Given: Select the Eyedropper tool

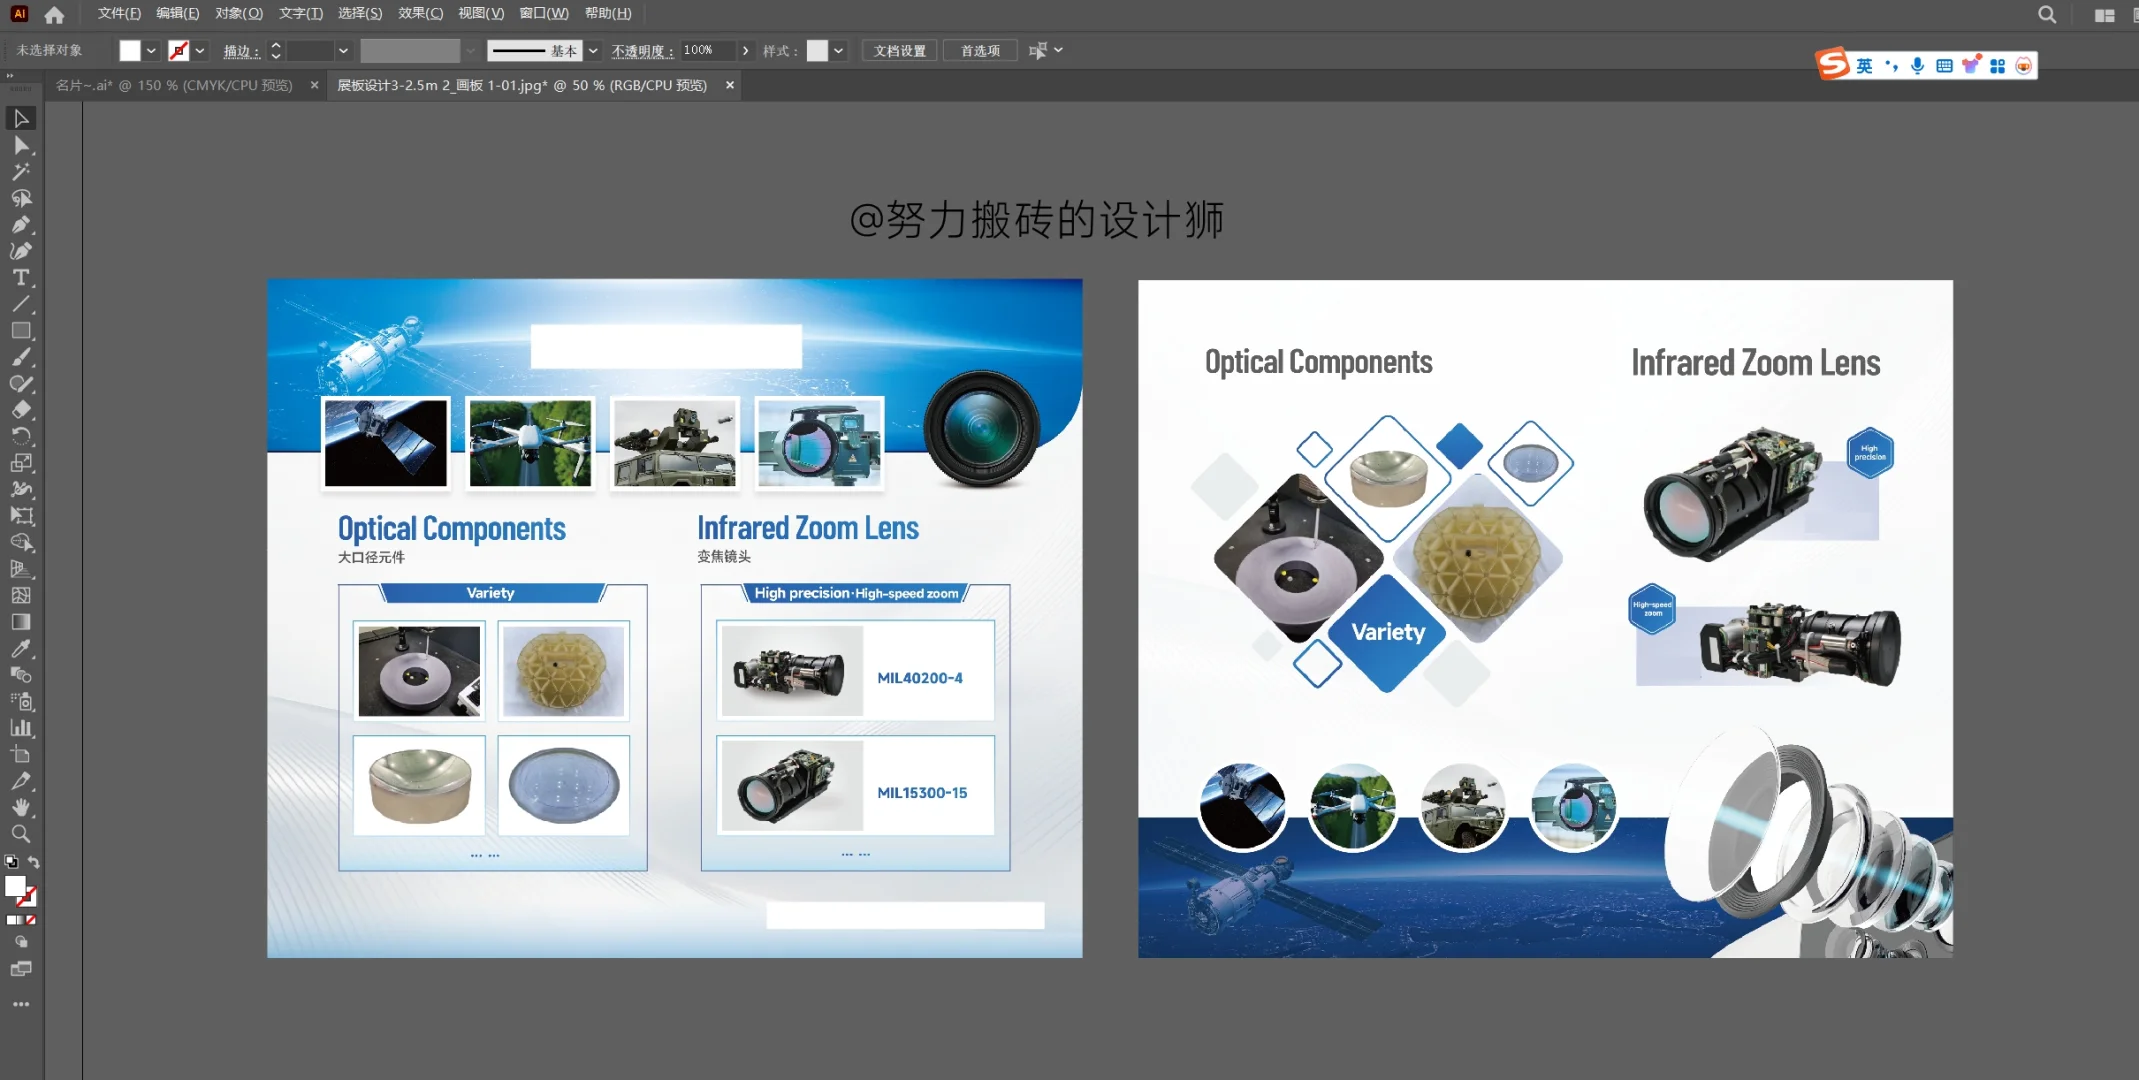Looking at the screenshot, I should tap(21, 649).
